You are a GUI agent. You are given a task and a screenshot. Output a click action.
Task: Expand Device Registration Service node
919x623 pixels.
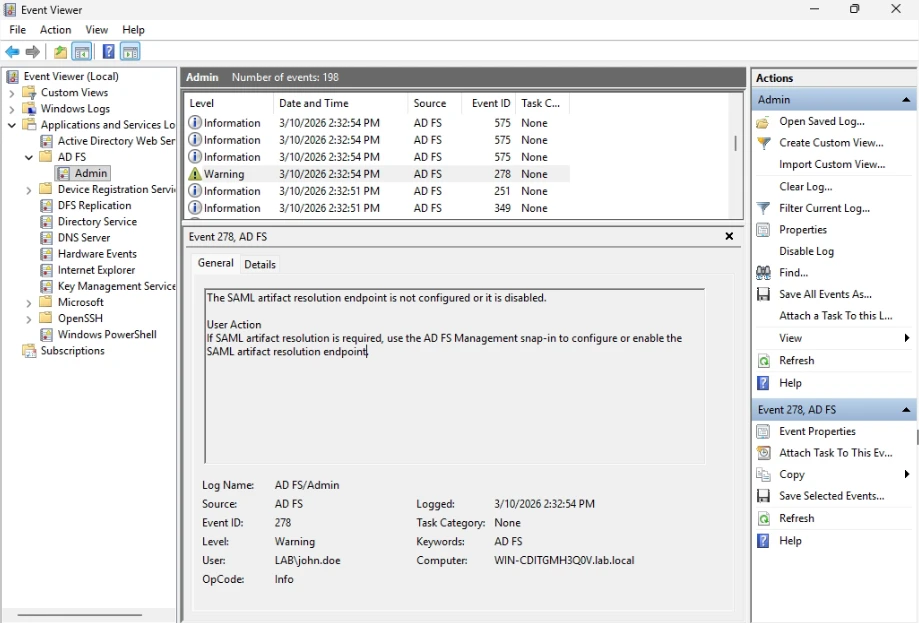[28, 190]
